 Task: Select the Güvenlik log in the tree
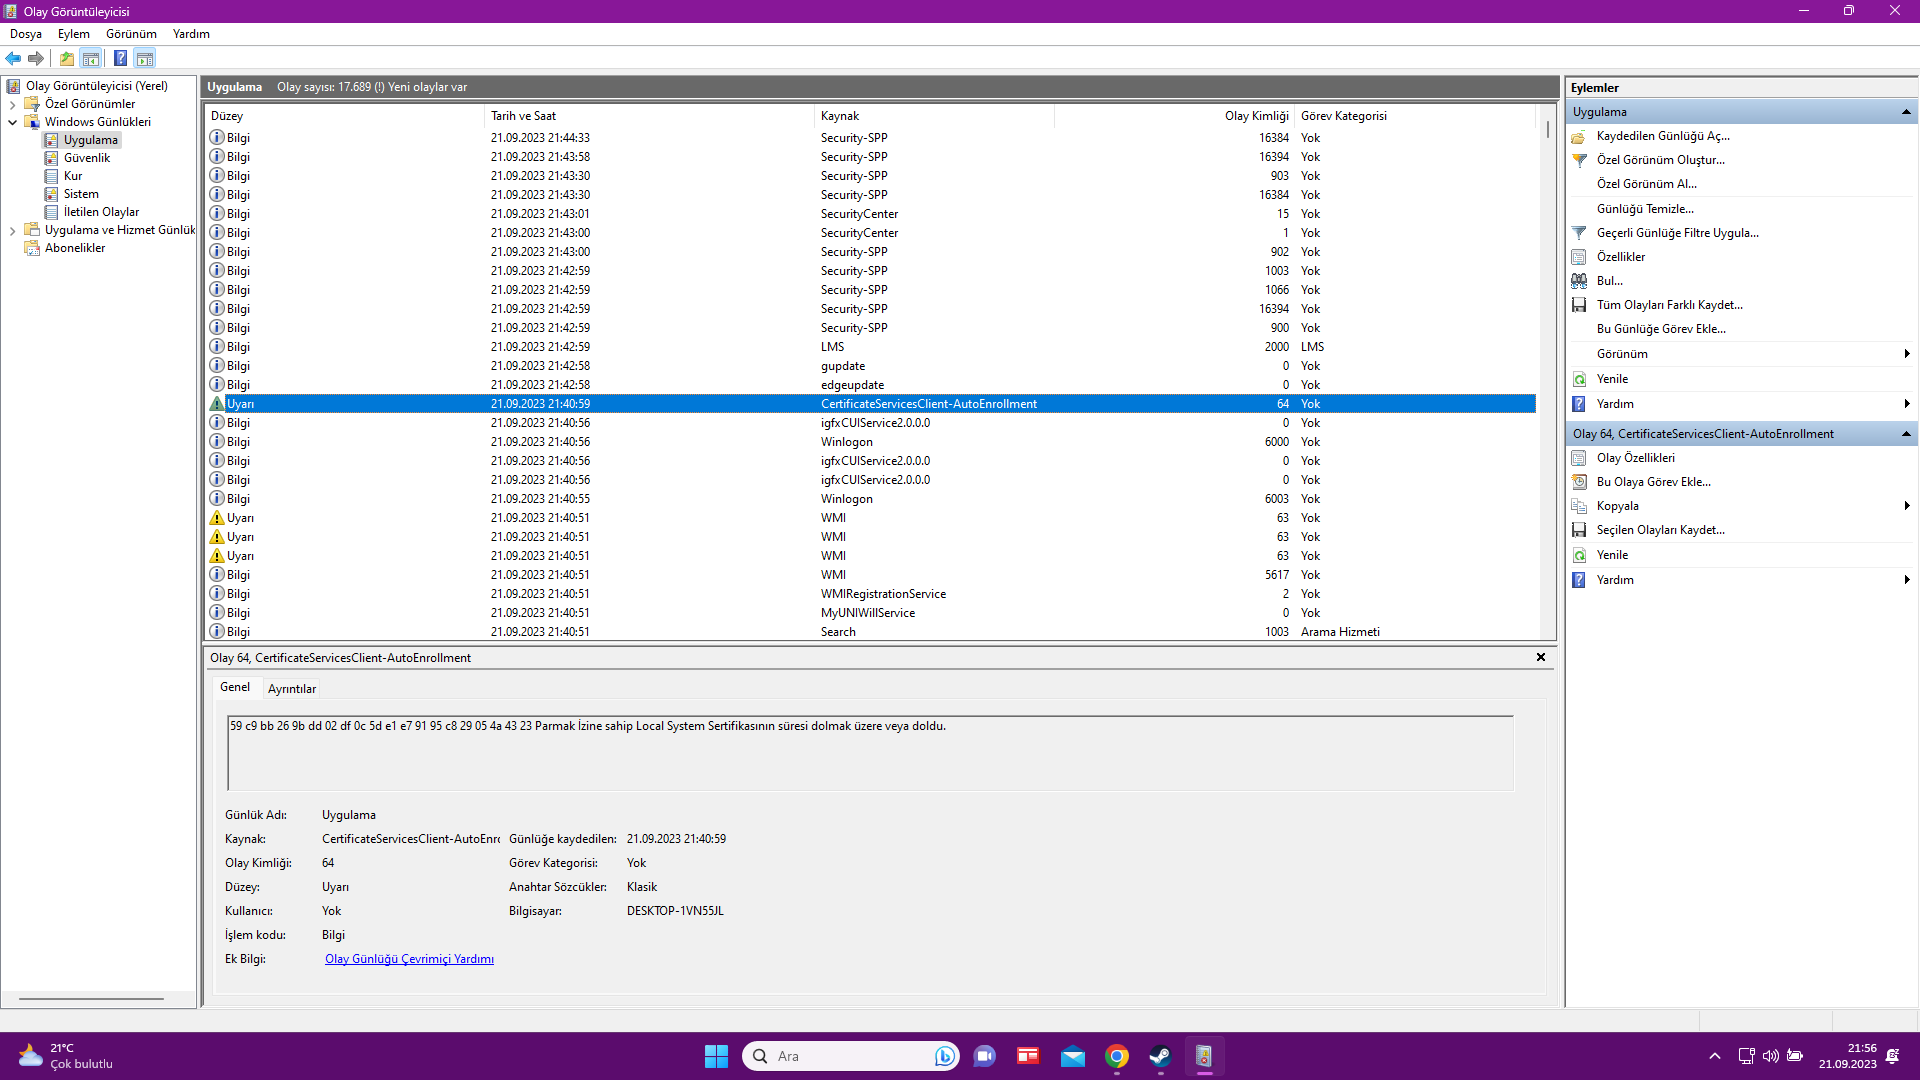point(87,158)
